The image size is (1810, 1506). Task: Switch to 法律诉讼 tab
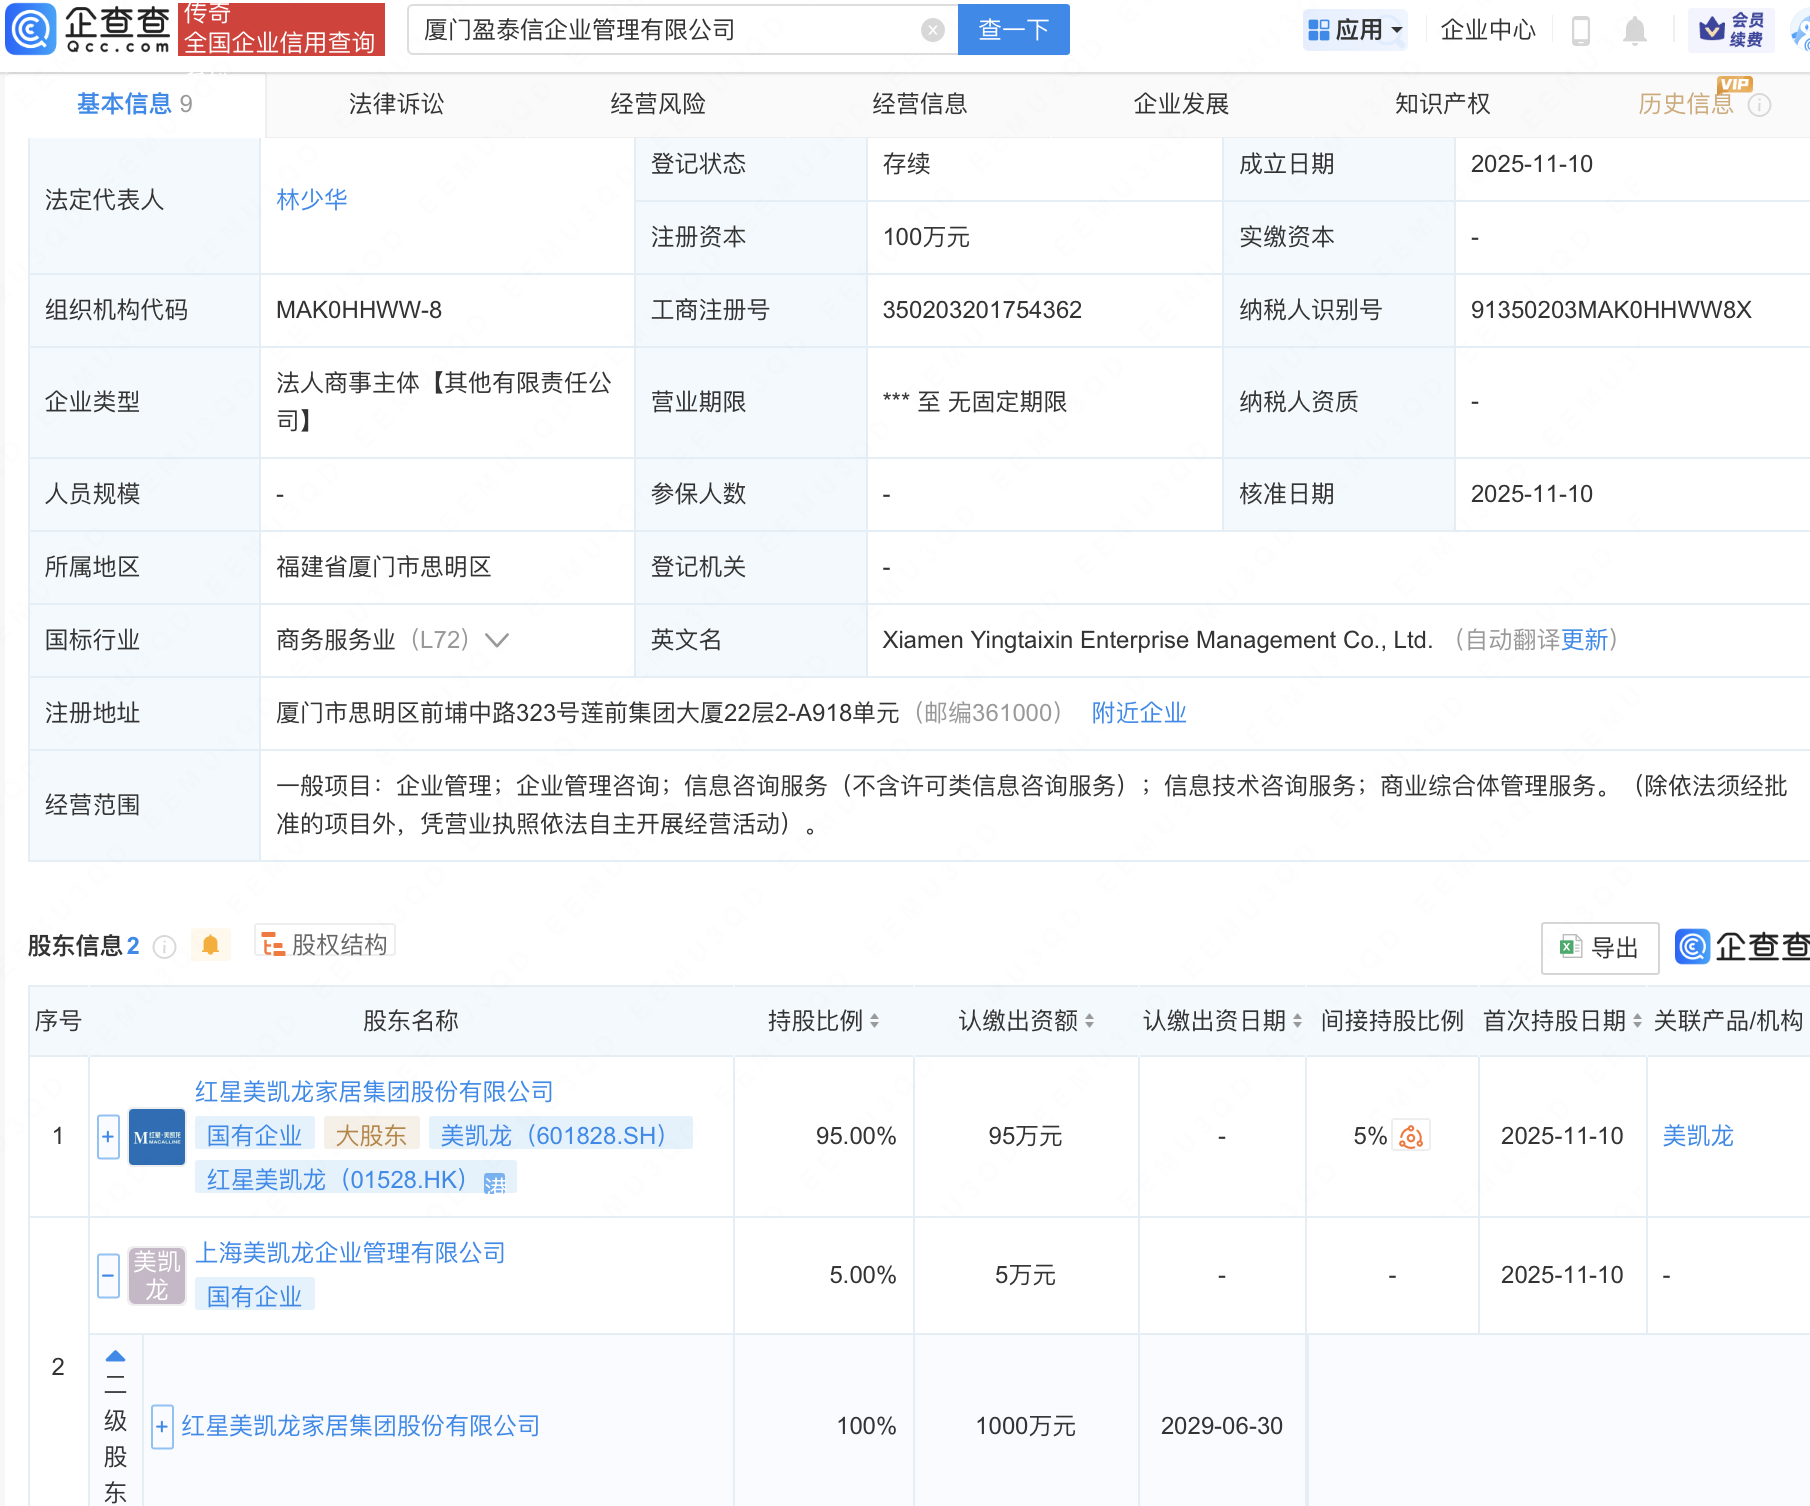(x=396, y=104)
